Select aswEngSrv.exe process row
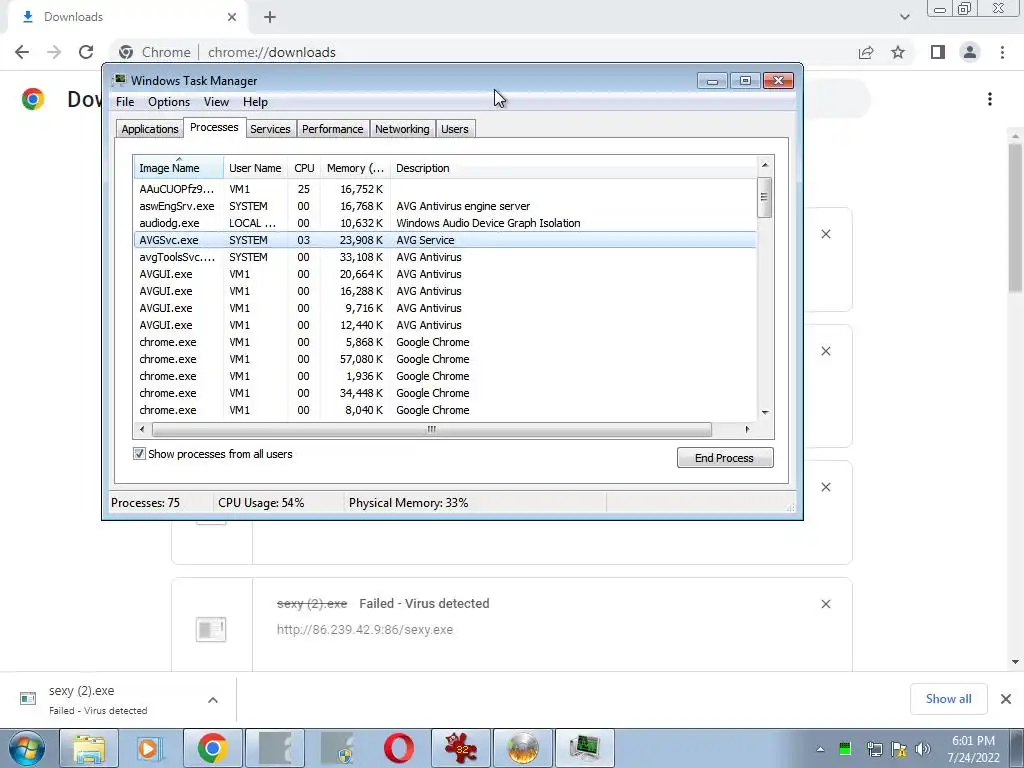Screen dimensions: 1024x768 445,206
